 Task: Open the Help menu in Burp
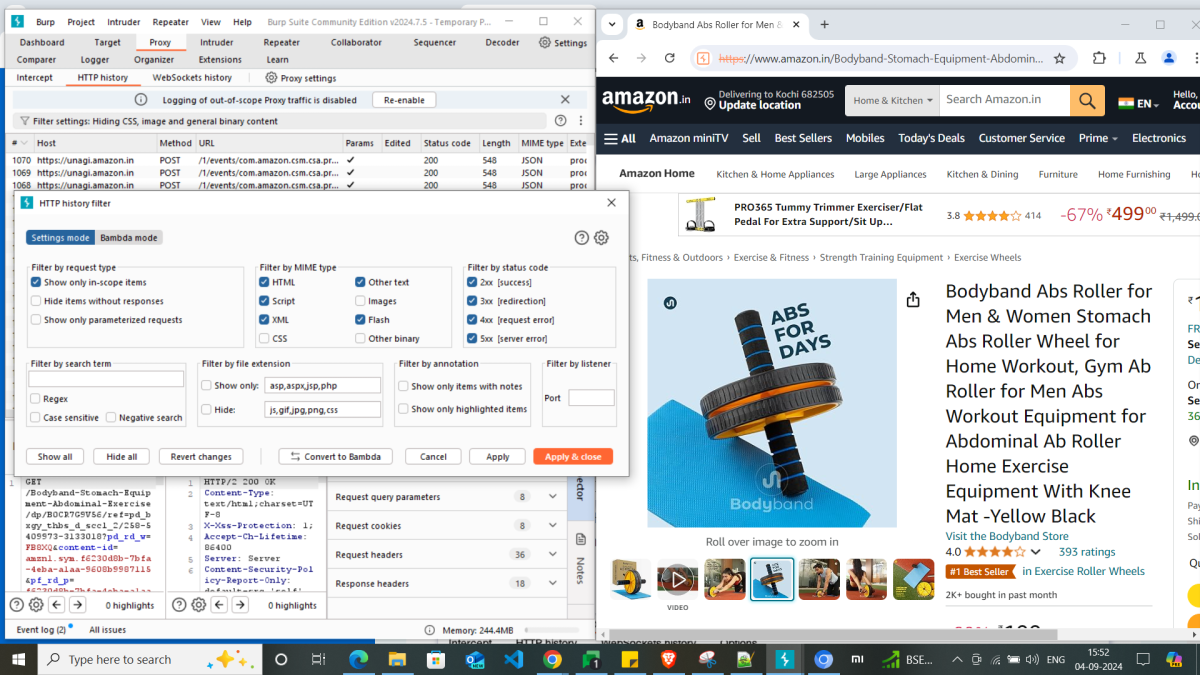pyautogui.click(x=242, y=22)
